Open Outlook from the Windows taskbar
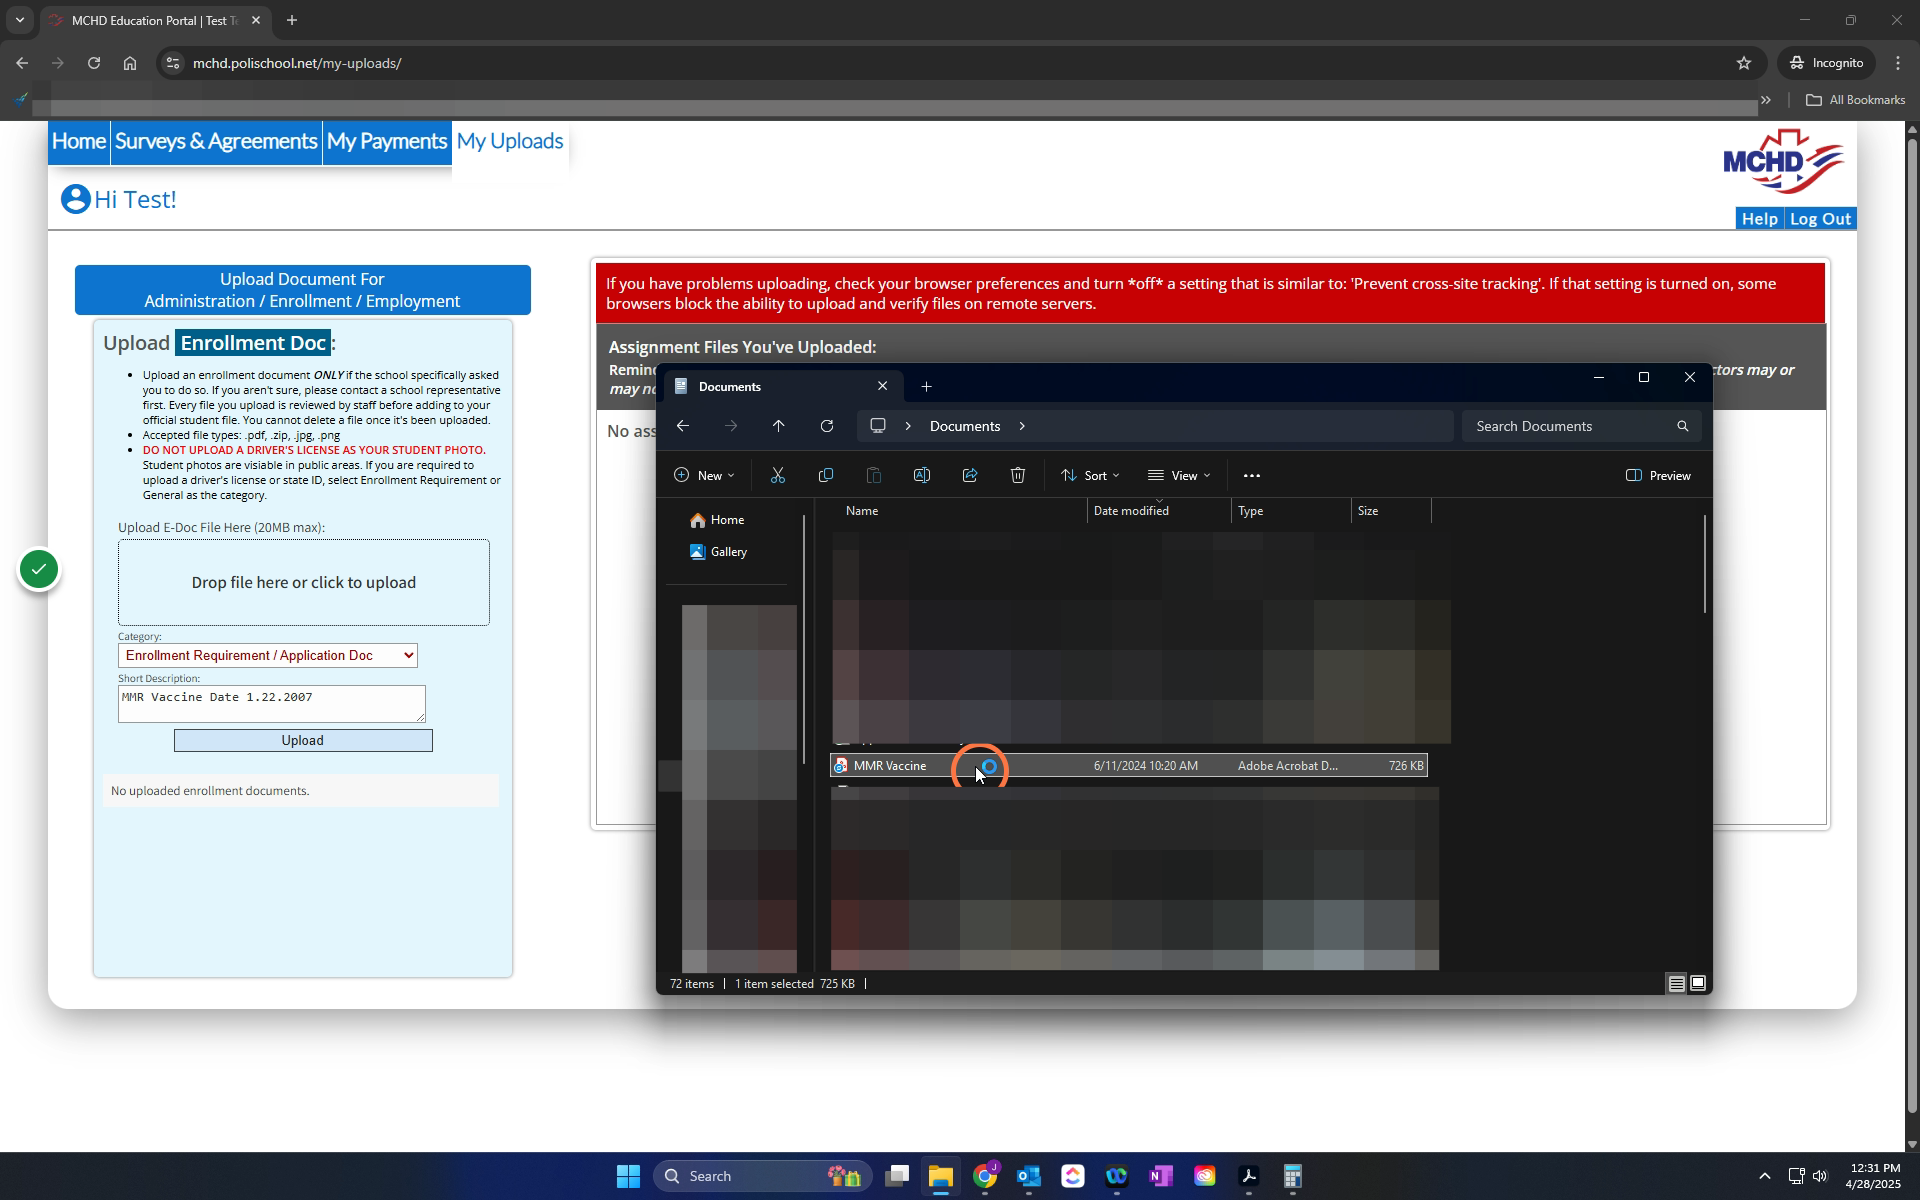The image size is (1920, 1200). click(1029, 1176)
